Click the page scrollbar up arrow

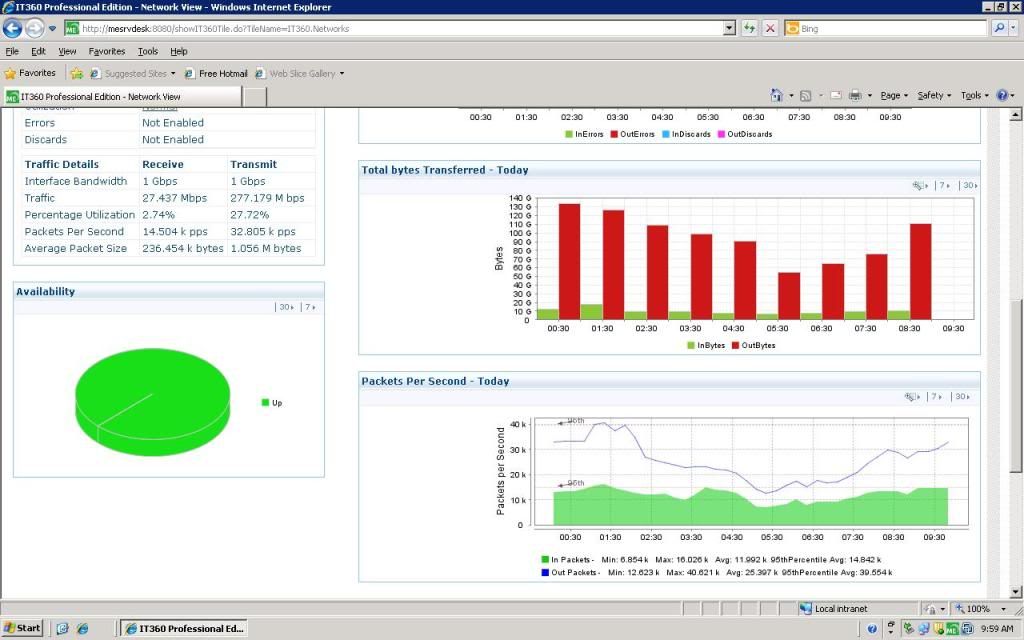pos(1015,115)
